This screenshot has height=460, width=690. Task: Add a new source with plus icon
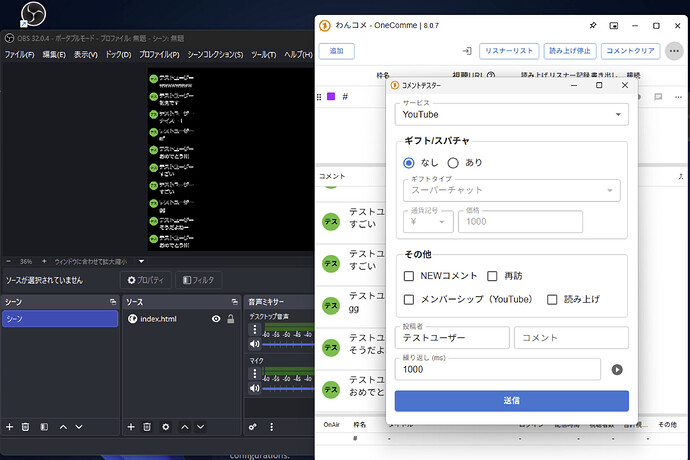coord(130,427)
